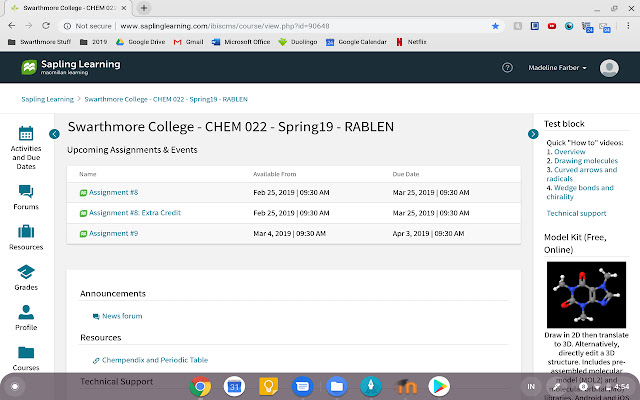Open Activities and Due Dates sidebar icon
Image resolution: width=640 pixels, height=400 pixels.
pyautogui.click(x=26, y=148)
